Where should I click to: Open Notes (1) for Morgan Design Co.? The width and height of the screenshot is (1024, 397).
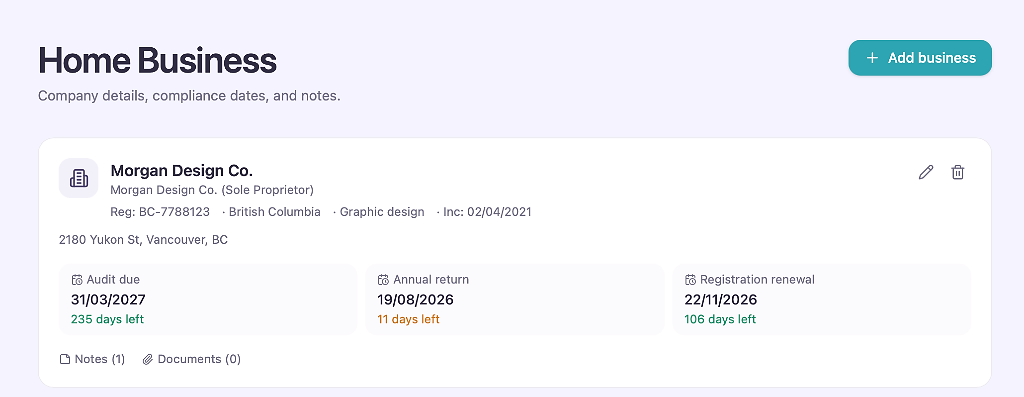coord(92,359)
